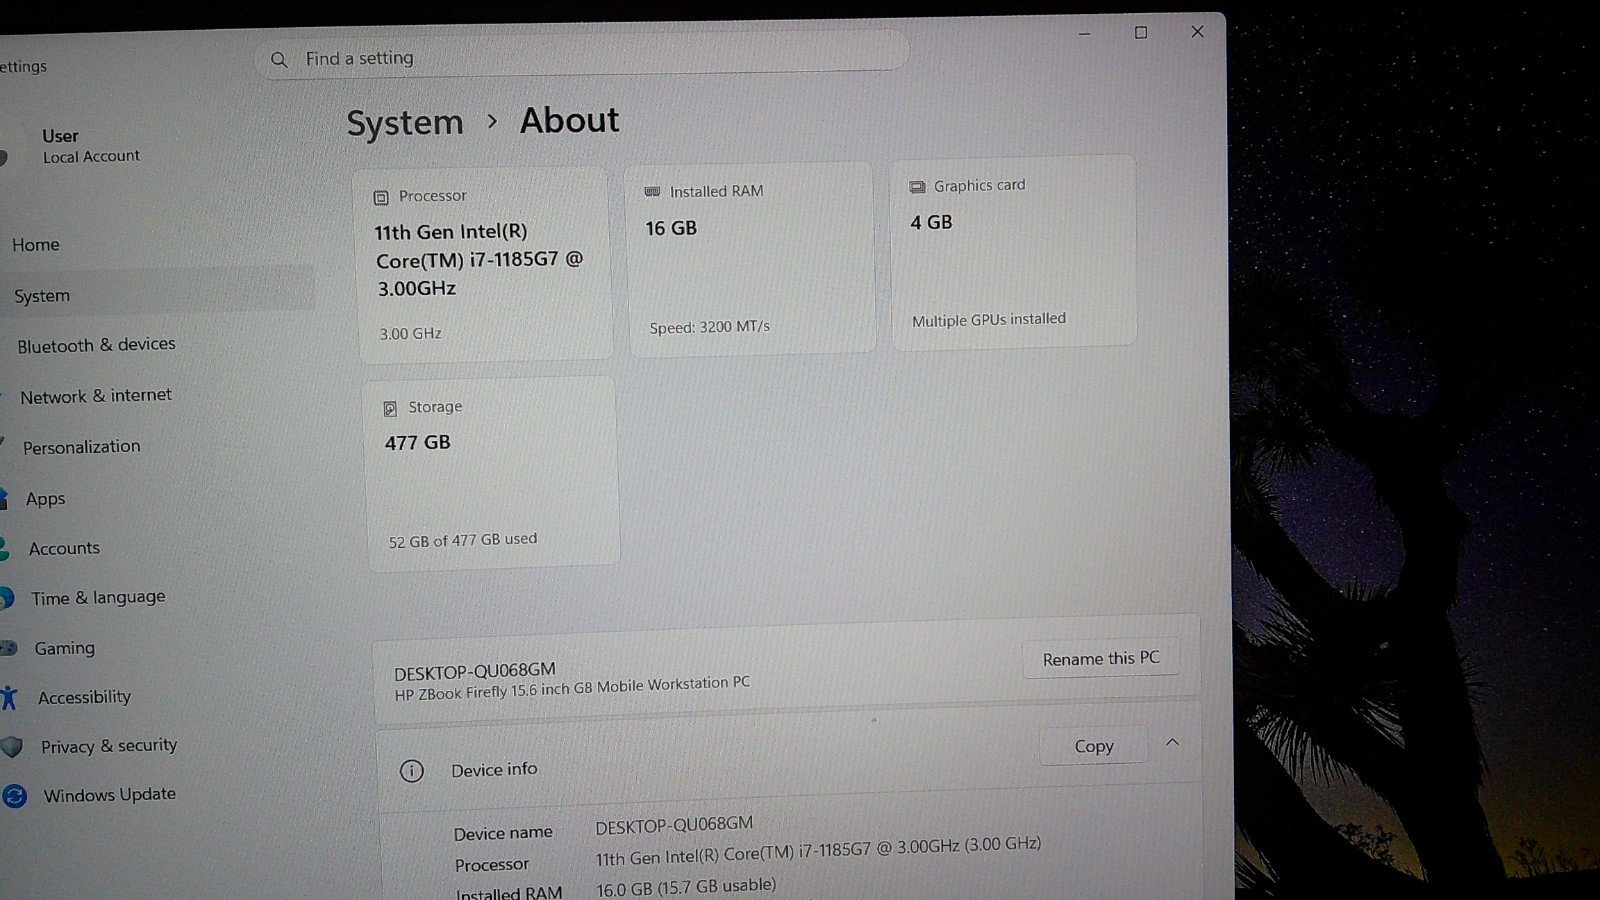Open Windows Update page

tap(109, 795)
